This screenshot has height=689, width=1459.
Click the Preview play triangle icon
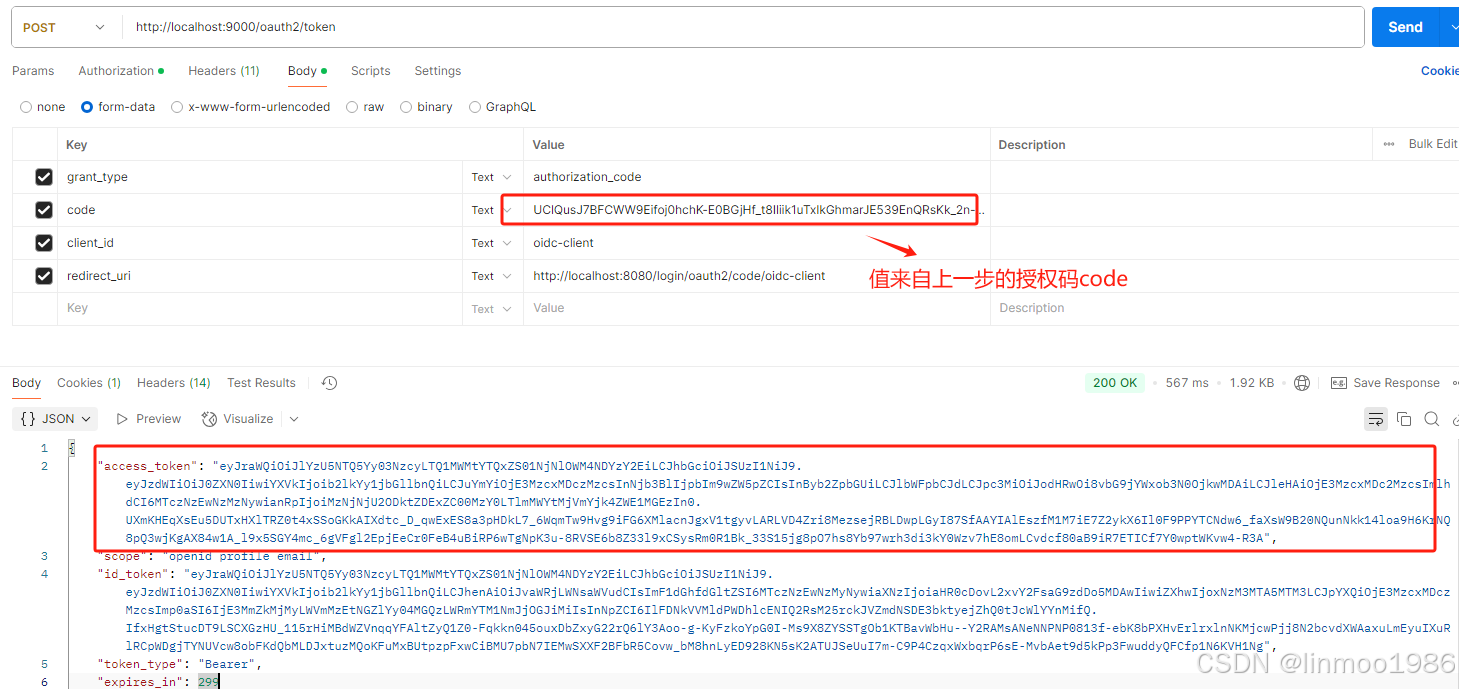(122, 419)
